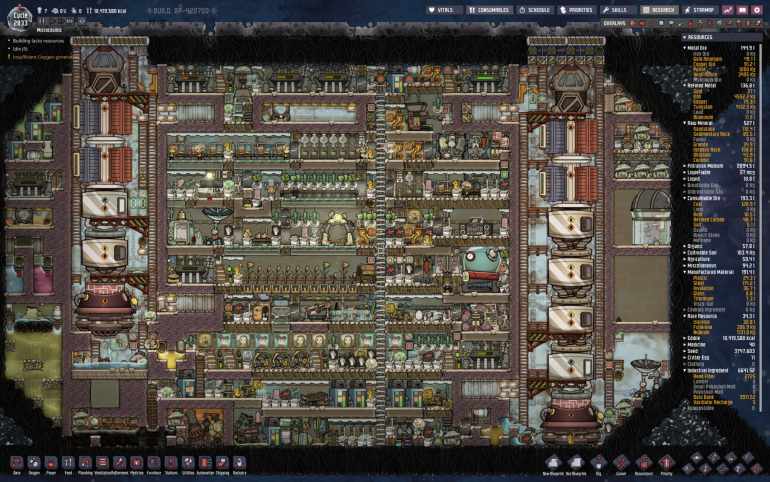Select the Deconstruct tool
770x482 pixels.
644,464
